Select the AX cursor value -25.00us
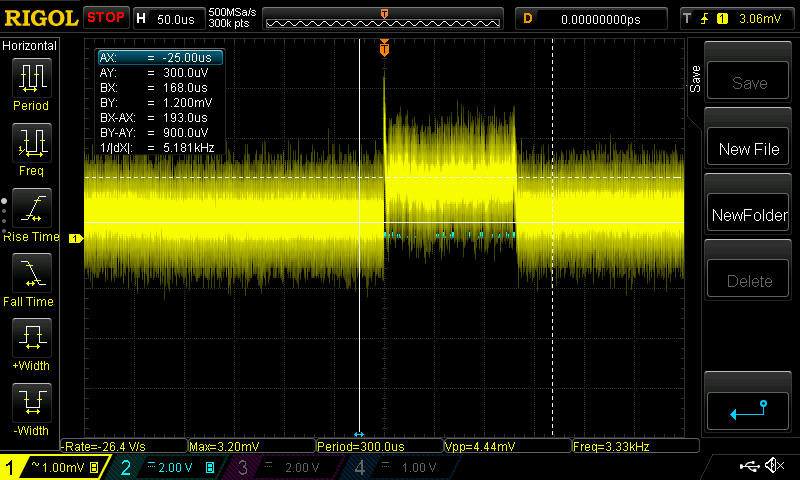This screenshot has height=480, width=800. [x=187, y=58]
